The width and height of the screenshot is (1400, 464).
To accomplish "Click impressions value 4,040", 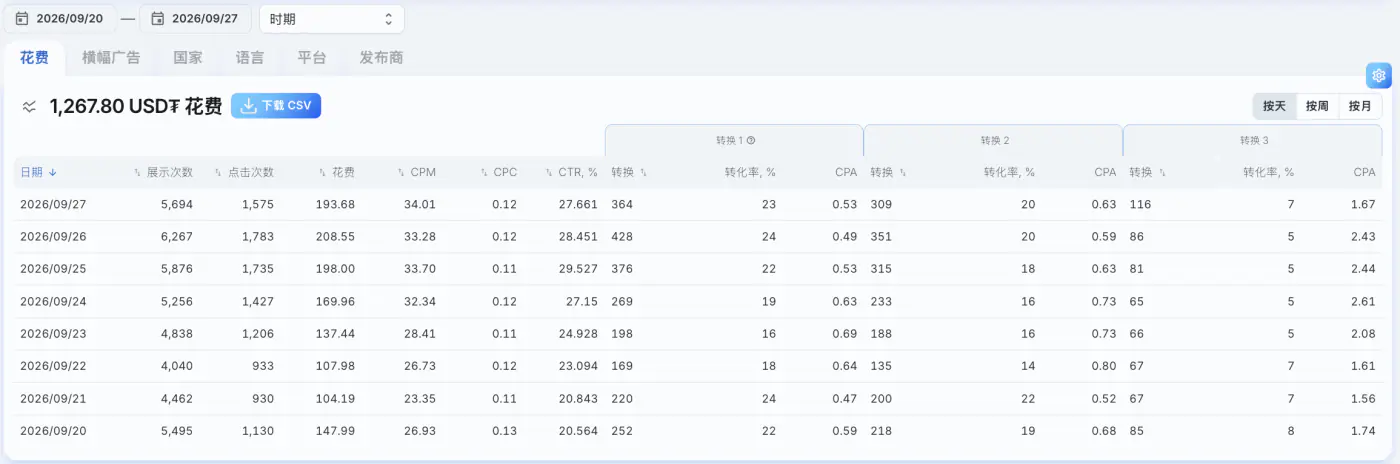I will [176, 366].
